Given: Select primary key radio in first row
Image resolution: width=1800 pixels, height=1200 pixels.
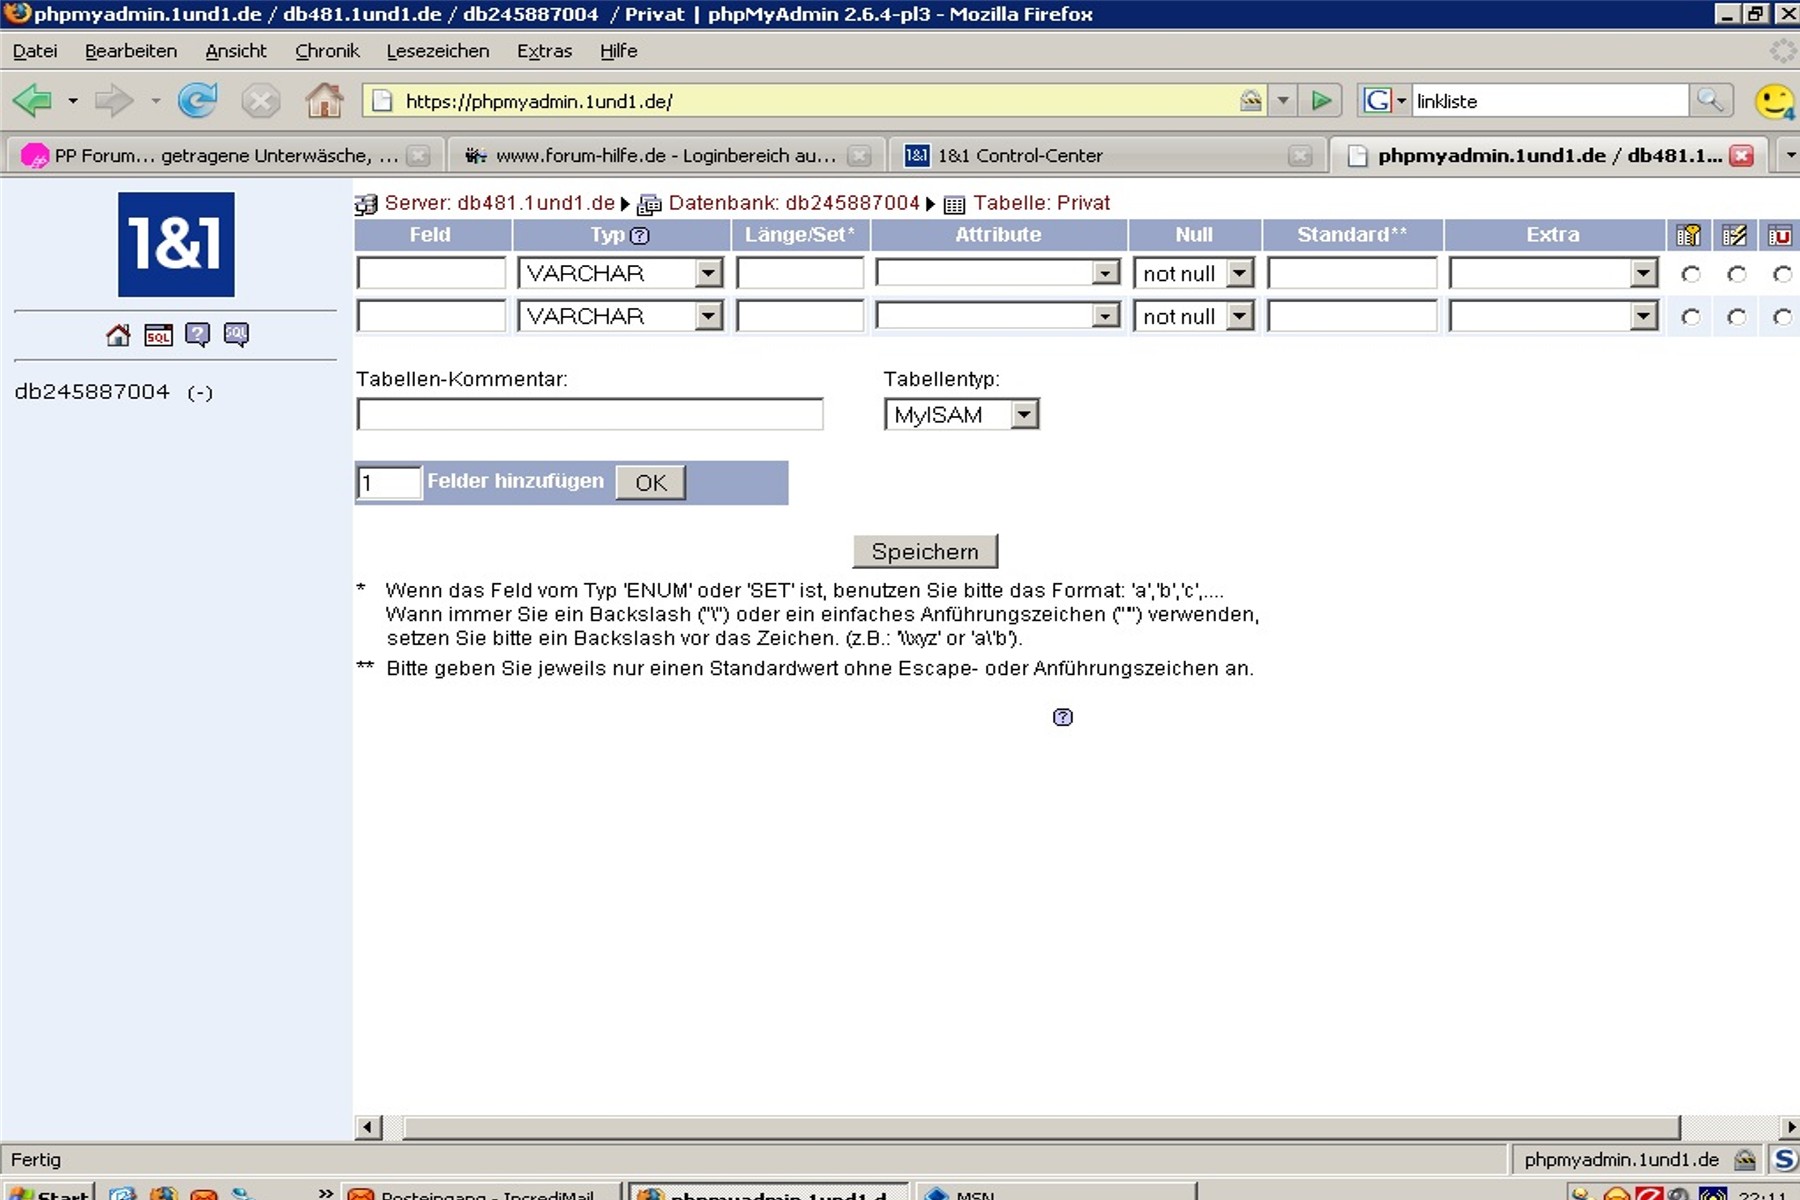Looking at the screenshot, I should [x=1691, y=274].
